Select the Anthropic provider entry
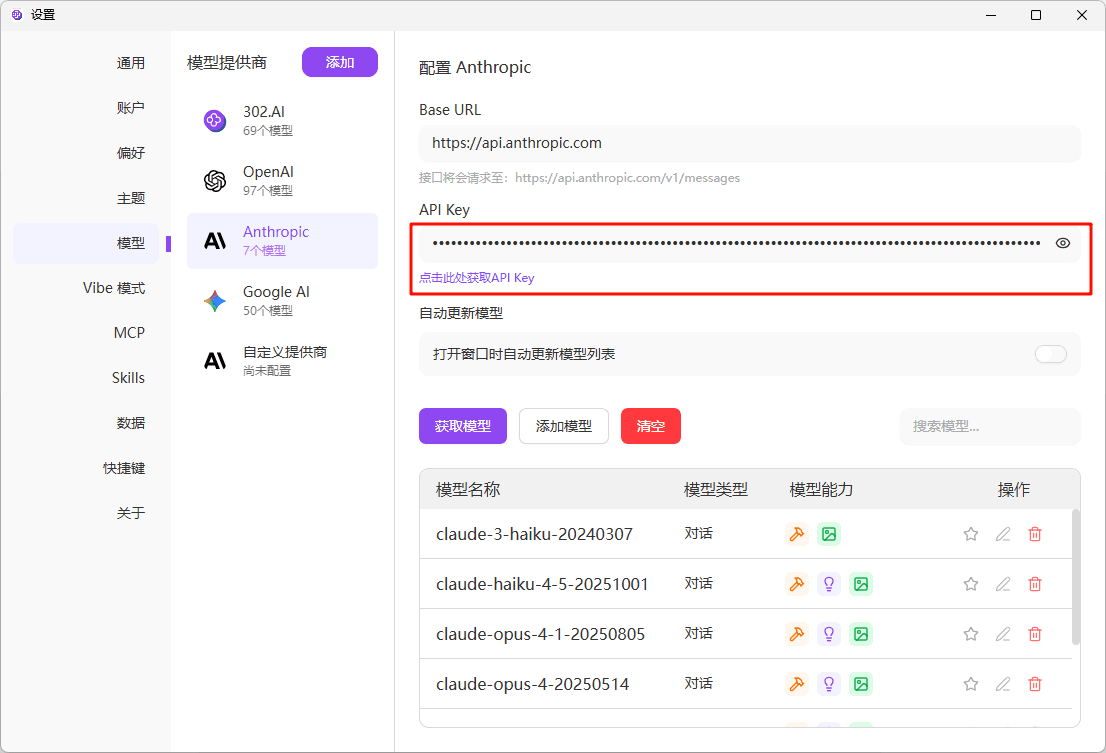 (282, 240)
